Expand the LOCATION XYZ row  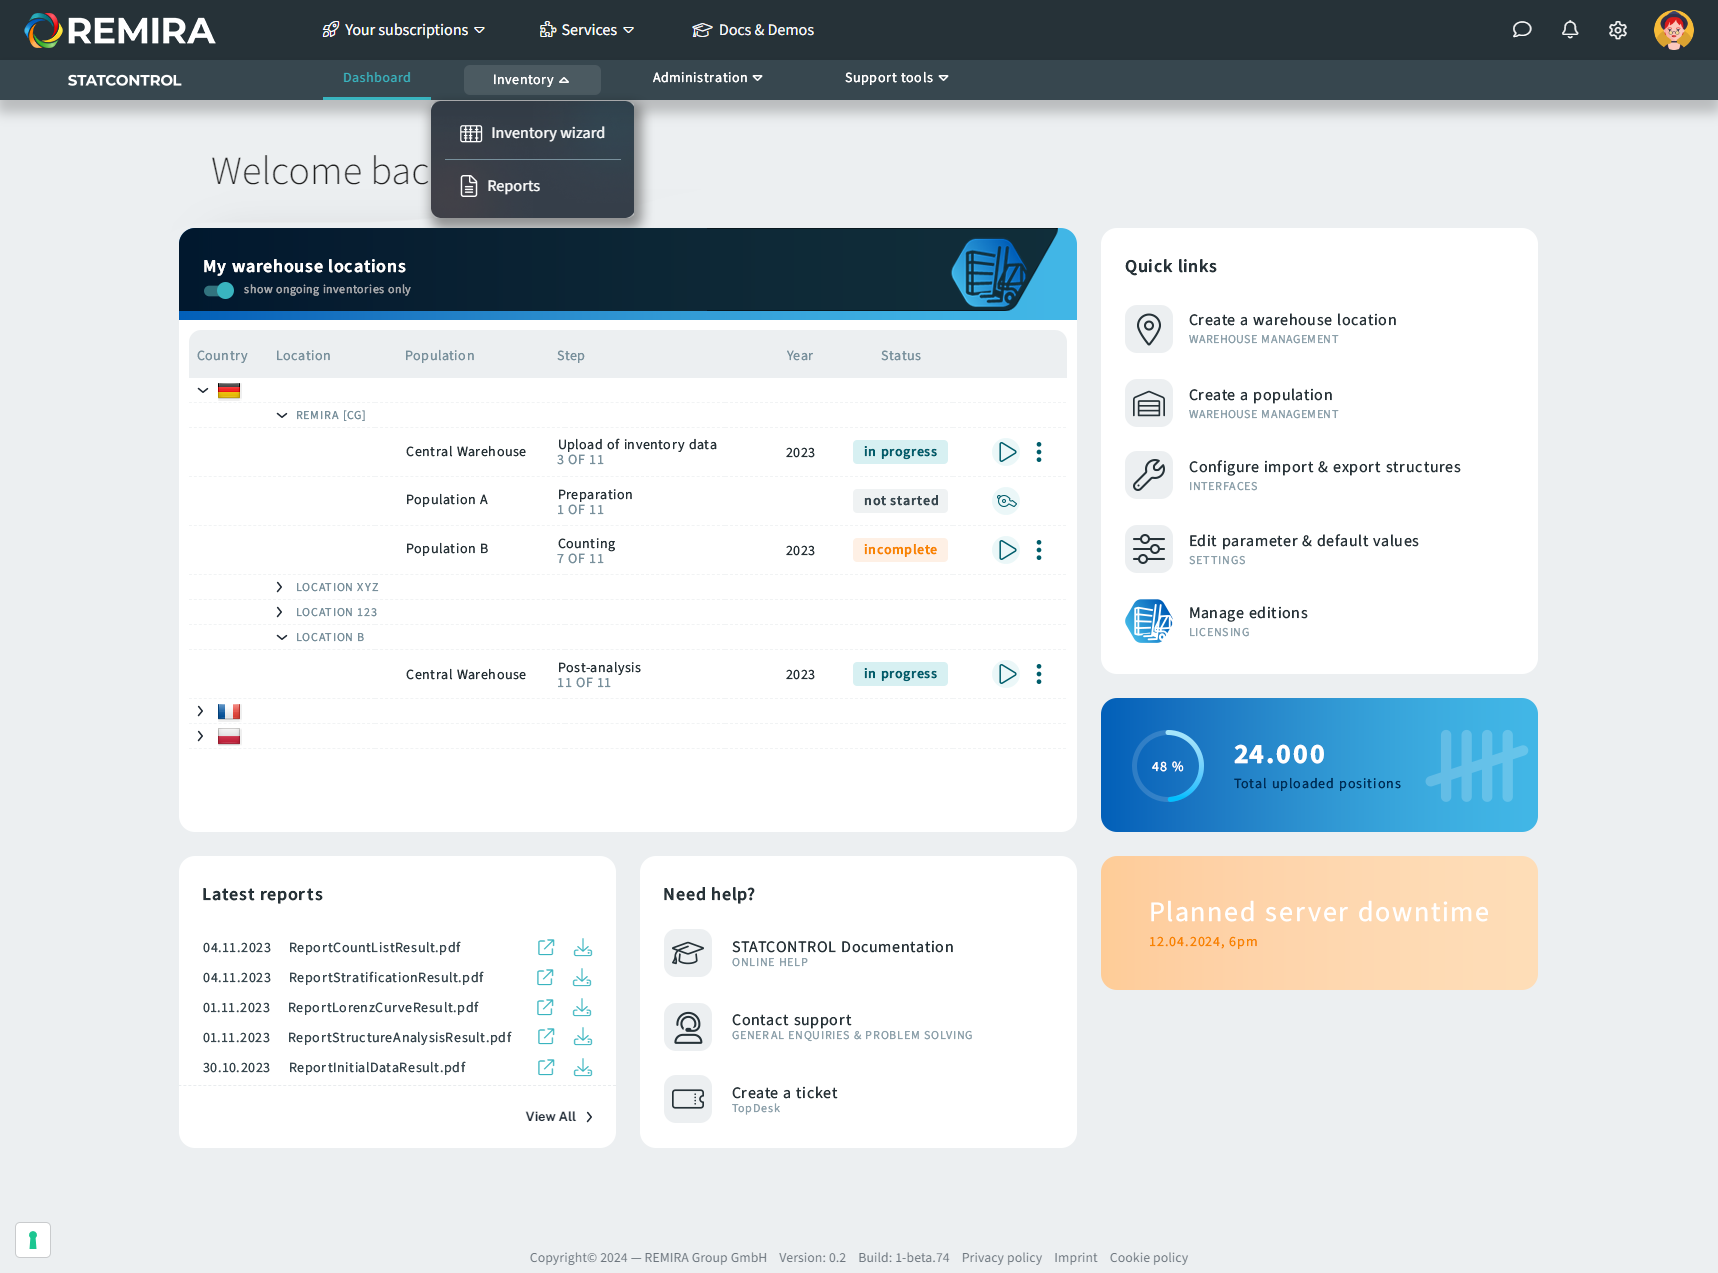coord(280,587)
